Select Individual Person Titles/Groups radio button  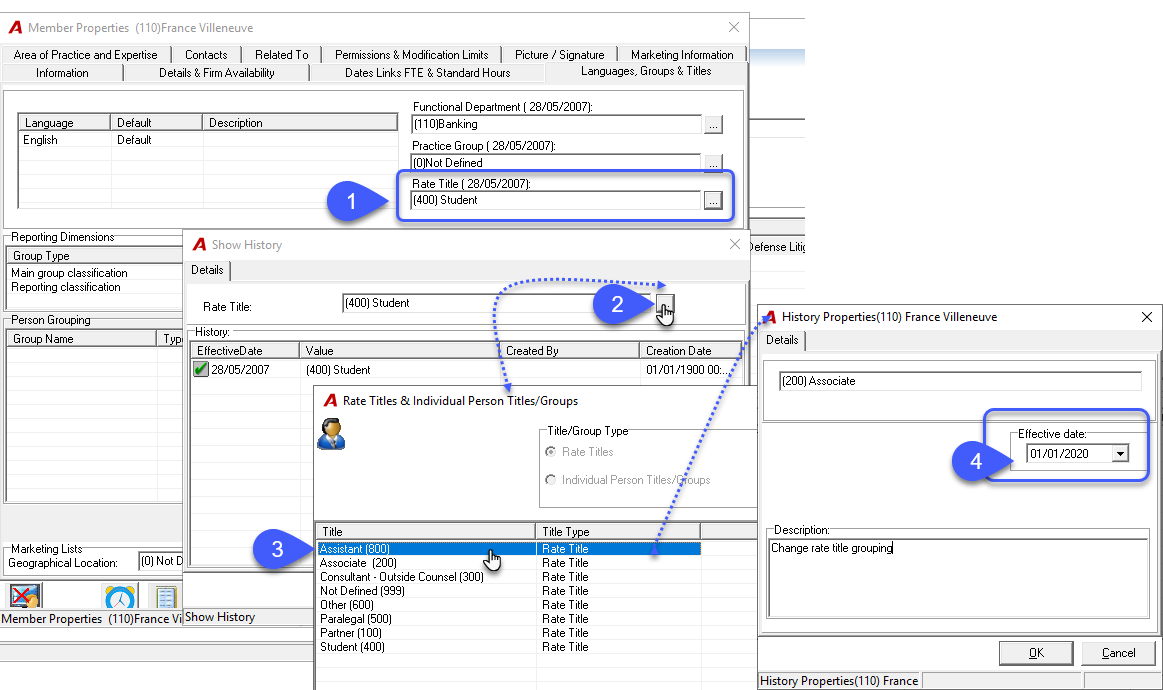coord(550,480)
